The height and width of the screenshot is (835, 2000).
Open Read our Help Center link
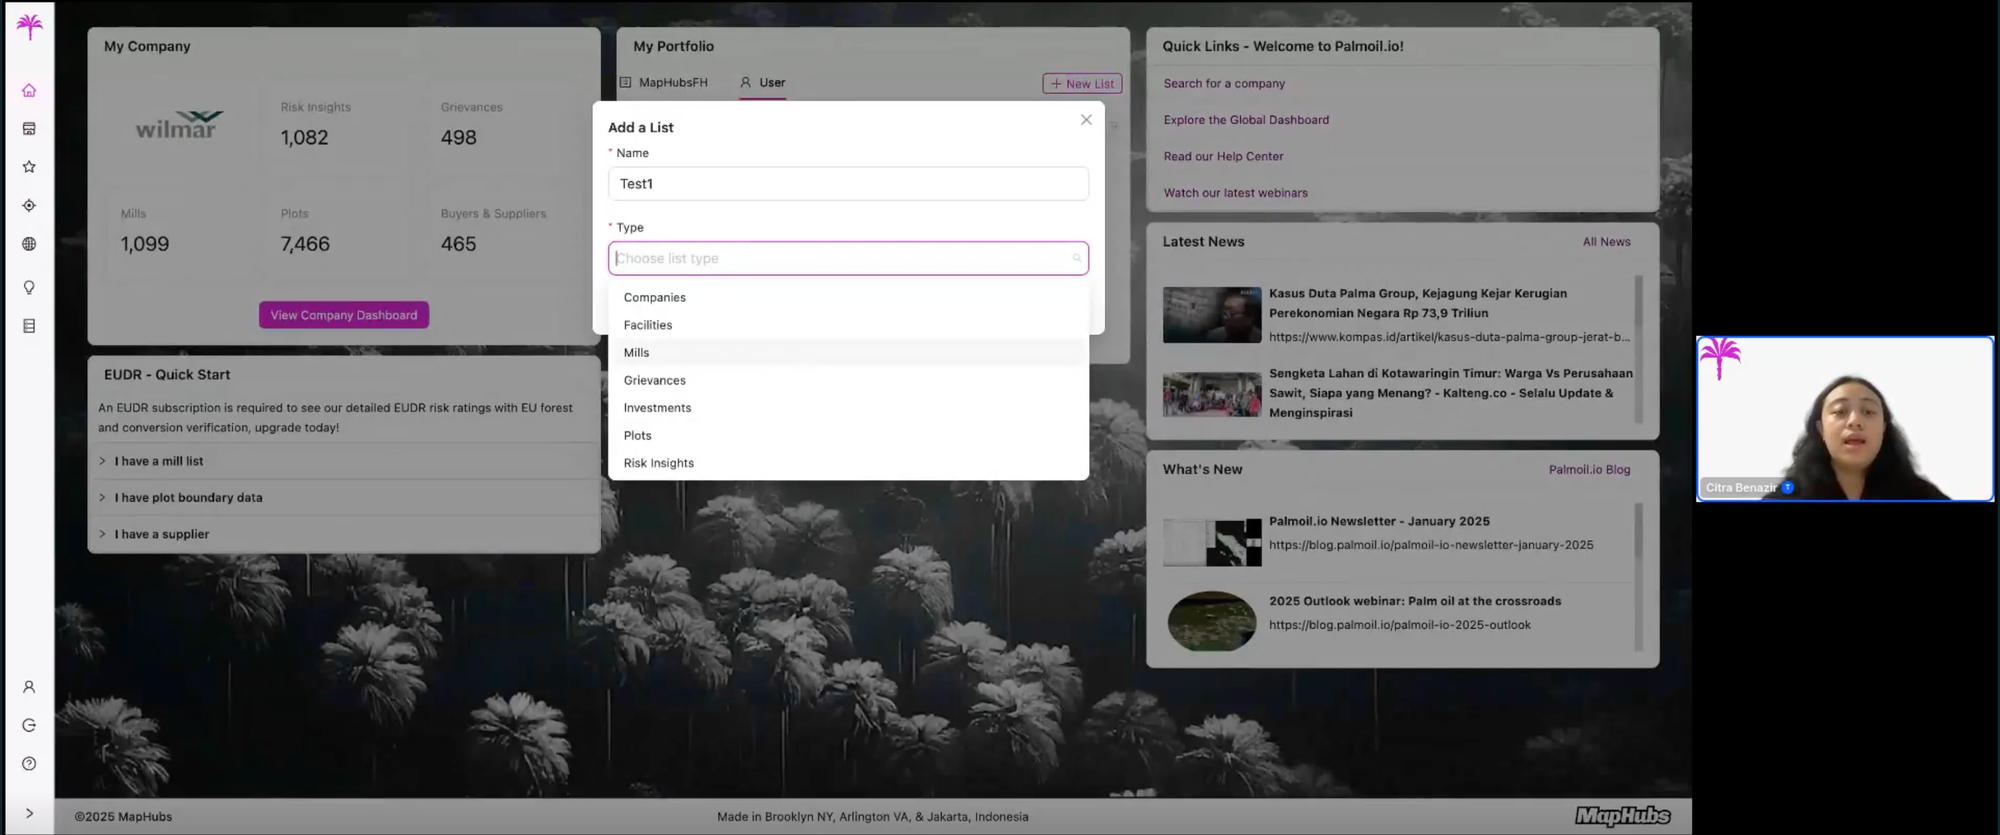pos(1223,157)
